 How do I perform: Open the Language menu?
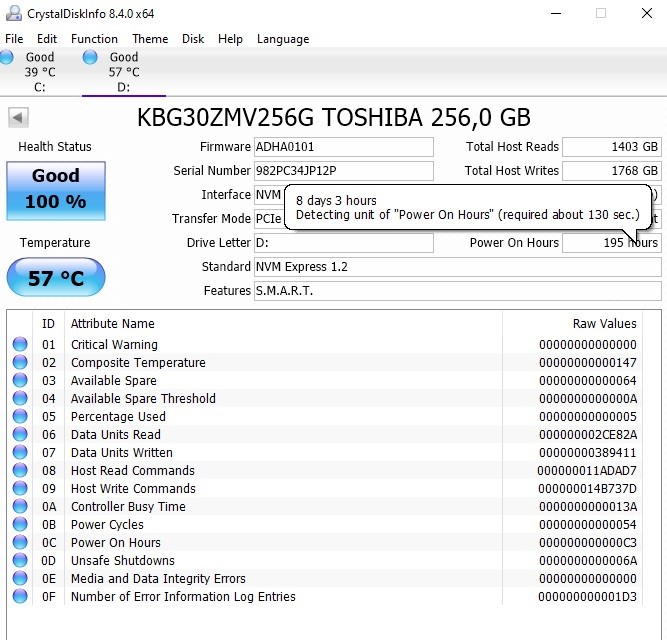(283, 39)
